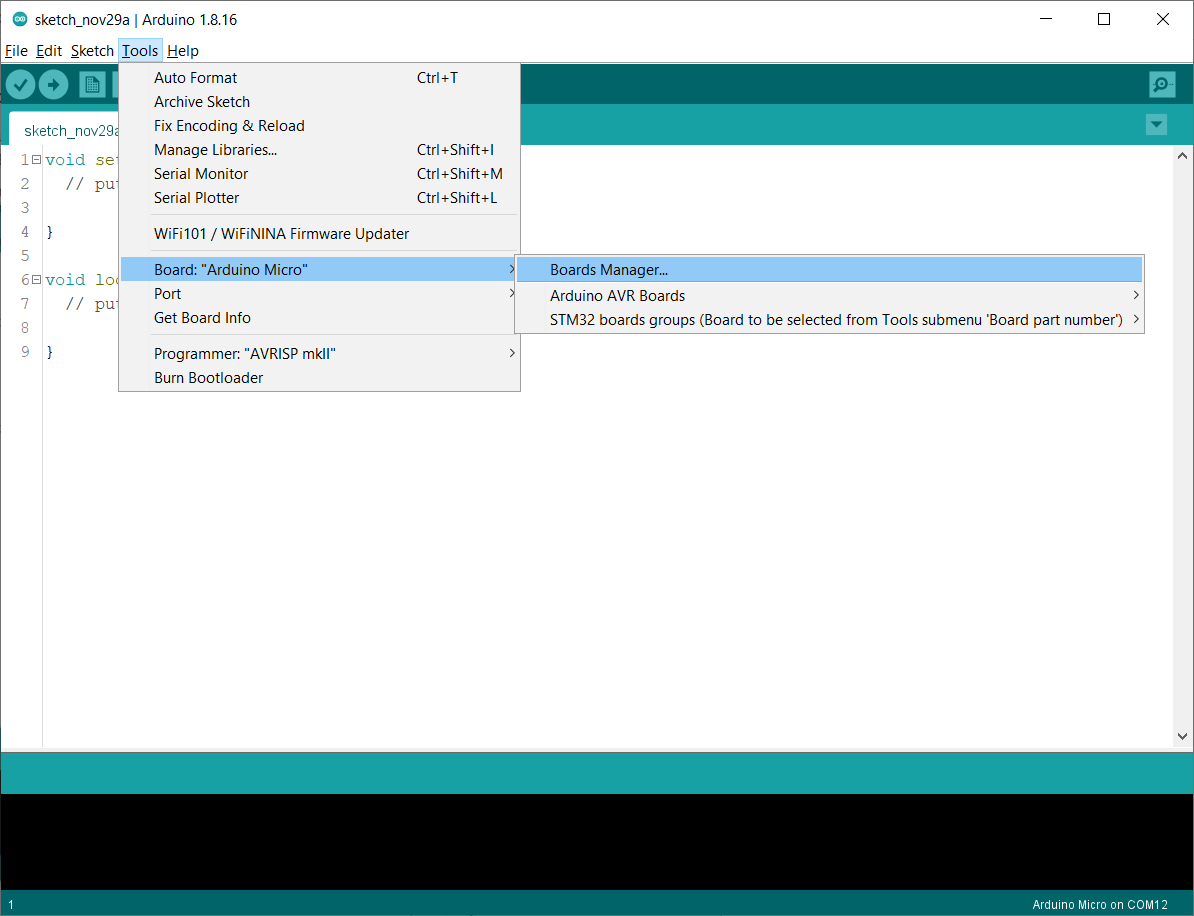Close the open Tools menu
The height and width of the screenshot is (916, 1194).
pyautogui.click(x=140, y=51)
